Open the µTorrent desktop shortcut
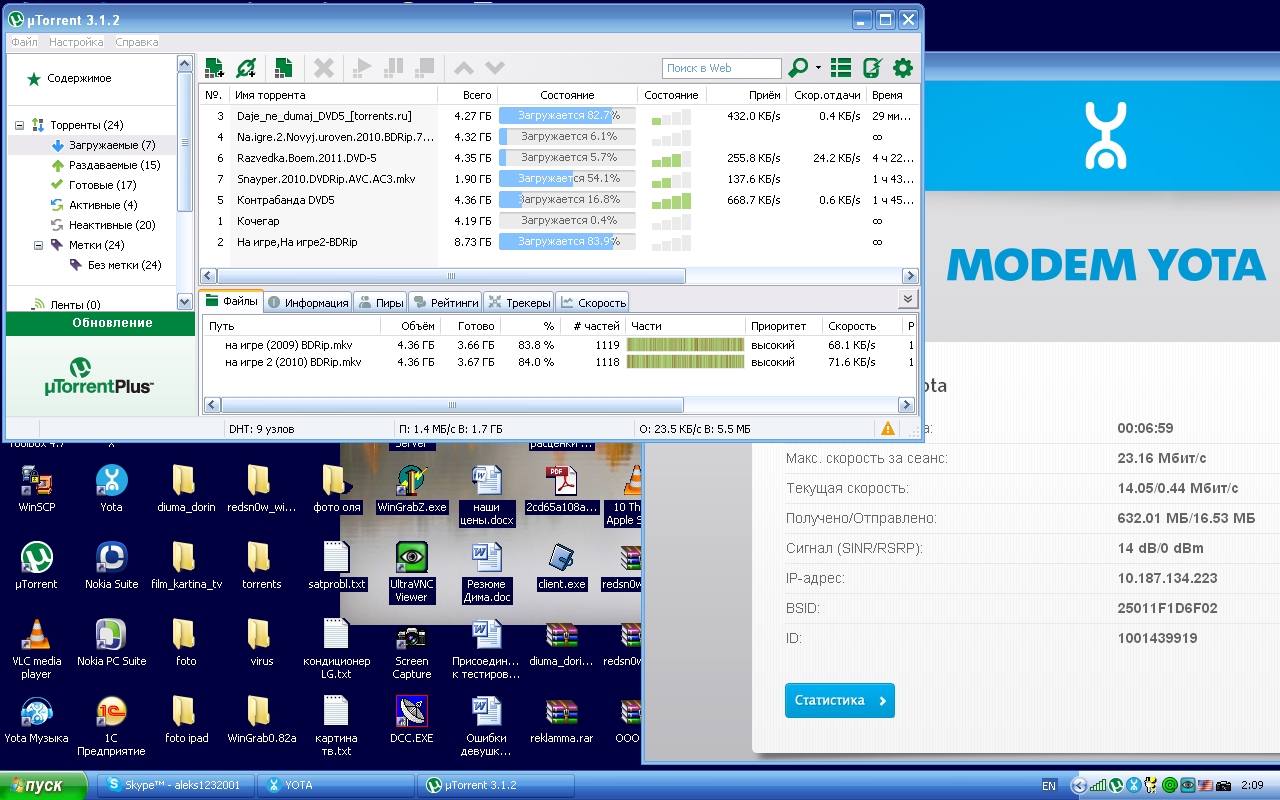Screen dimensions: 1280x800 (x=37, y=566)
